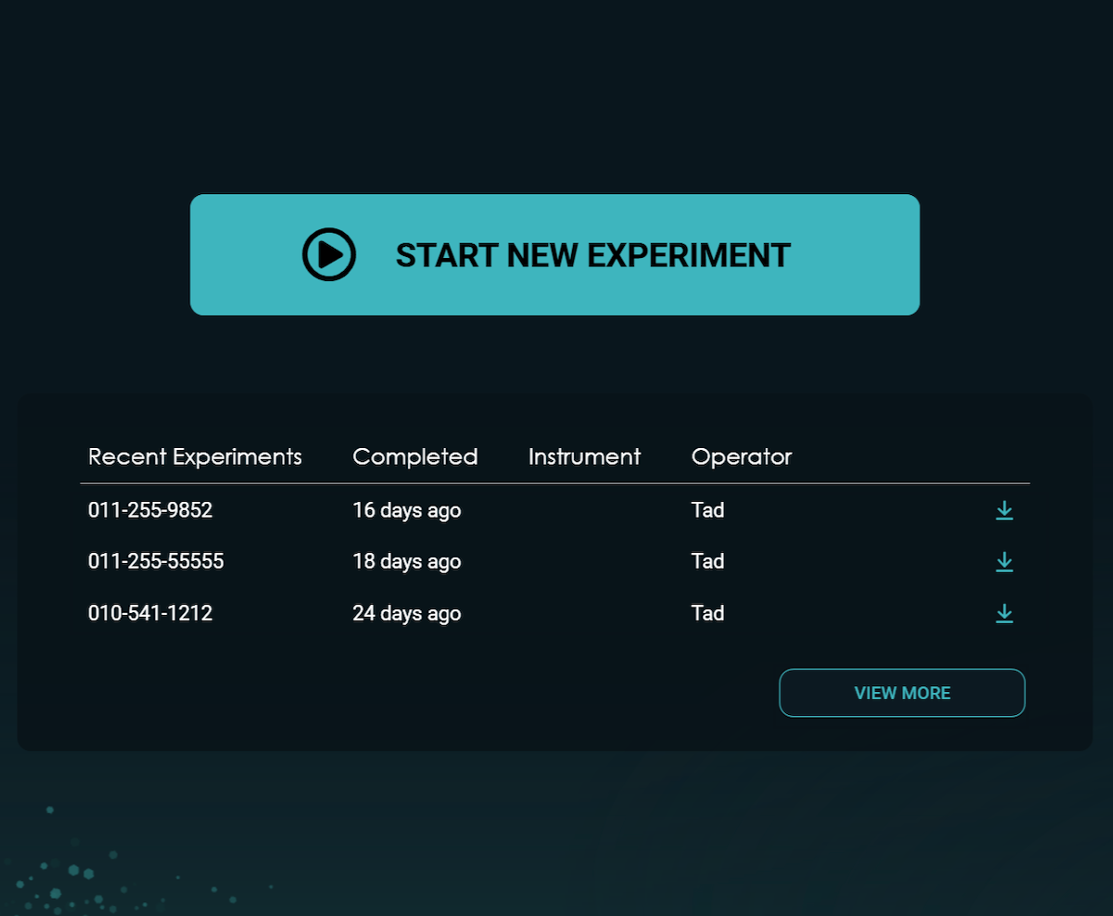Click the empty Instrument cell for 011-255-9852

tap(584, 511)
